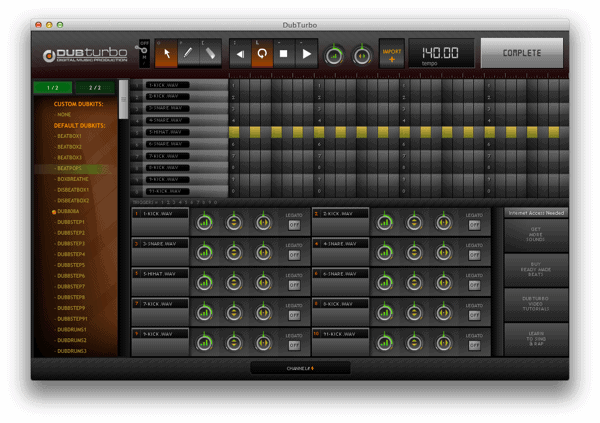Select the pencil draw tool
This screenshot has height=423, width=600.
pyautogui.click(x=189, y=53)
